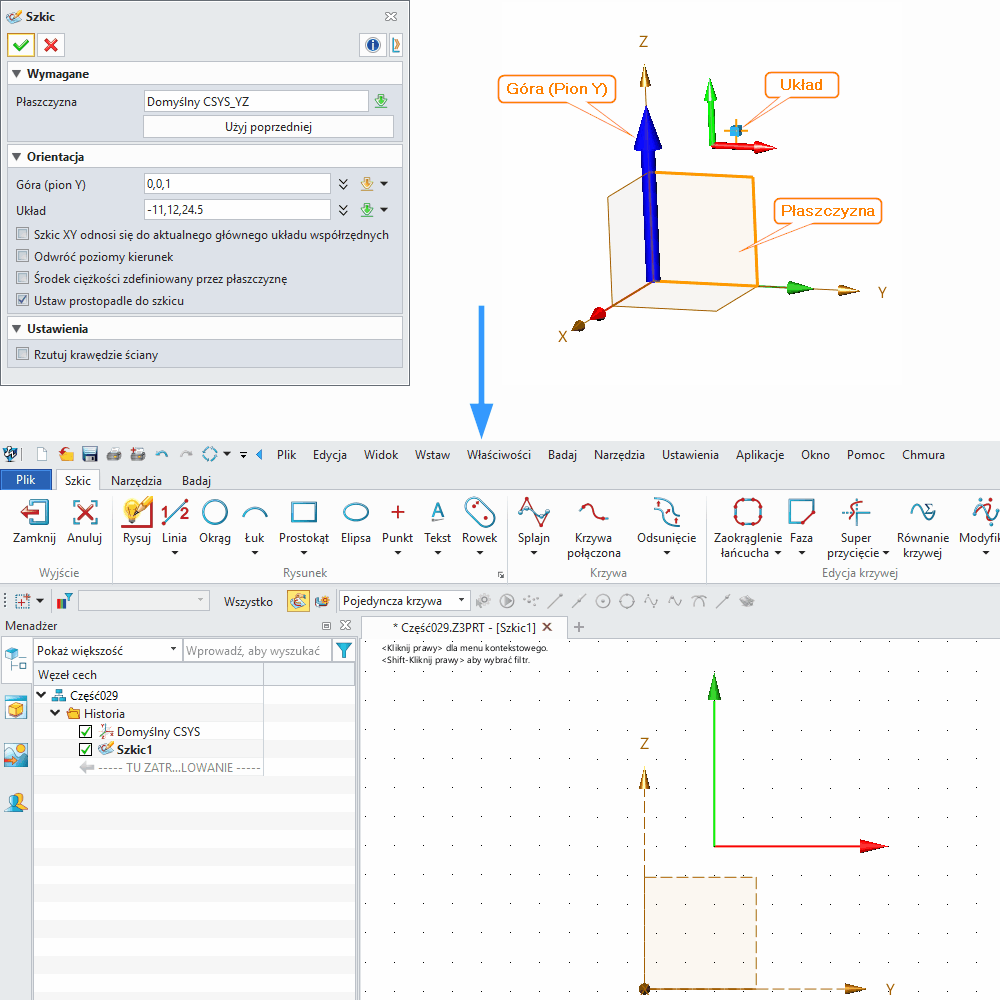
Task: Click the Góra (pion Y) input field
Action: pos(237,184)
